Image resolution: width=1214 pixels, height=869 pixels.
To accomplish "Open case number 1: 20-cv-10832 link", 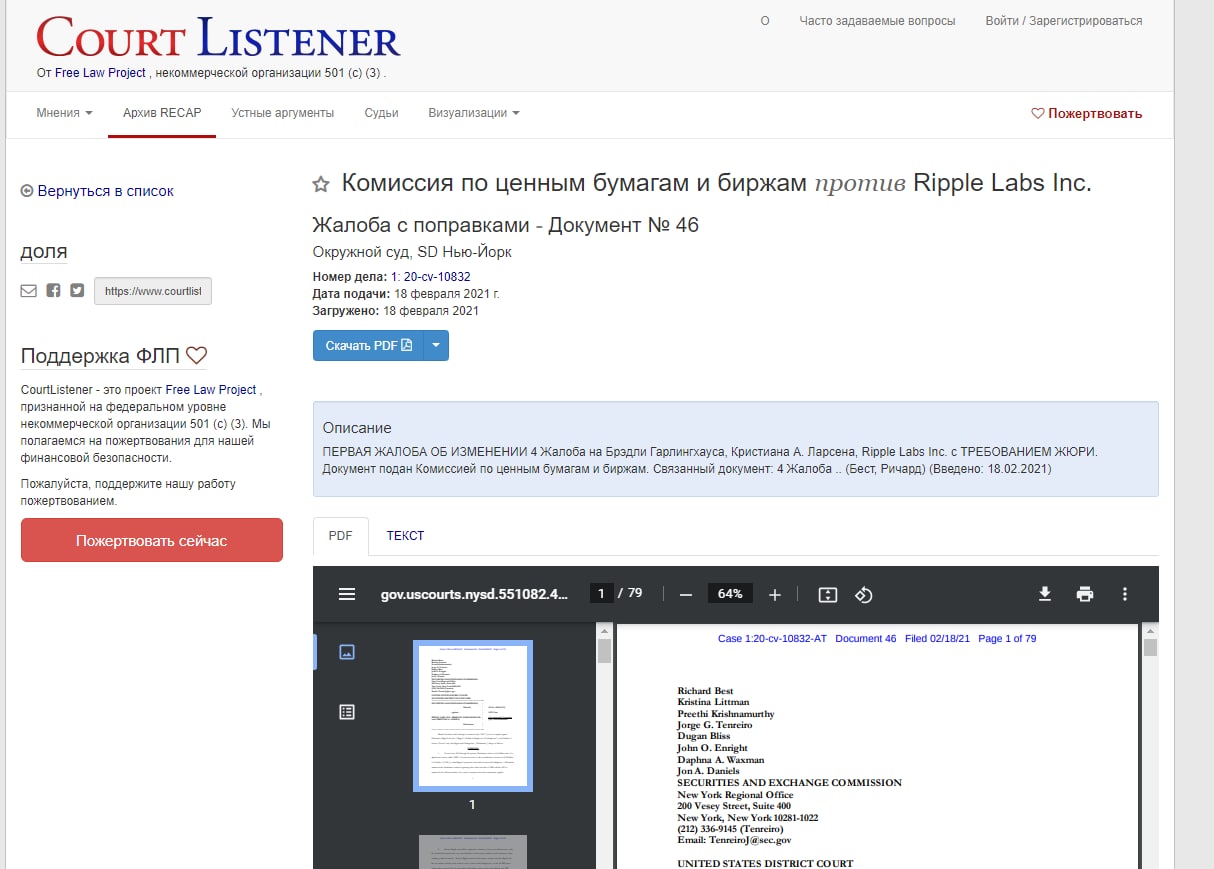I will 431,277.
